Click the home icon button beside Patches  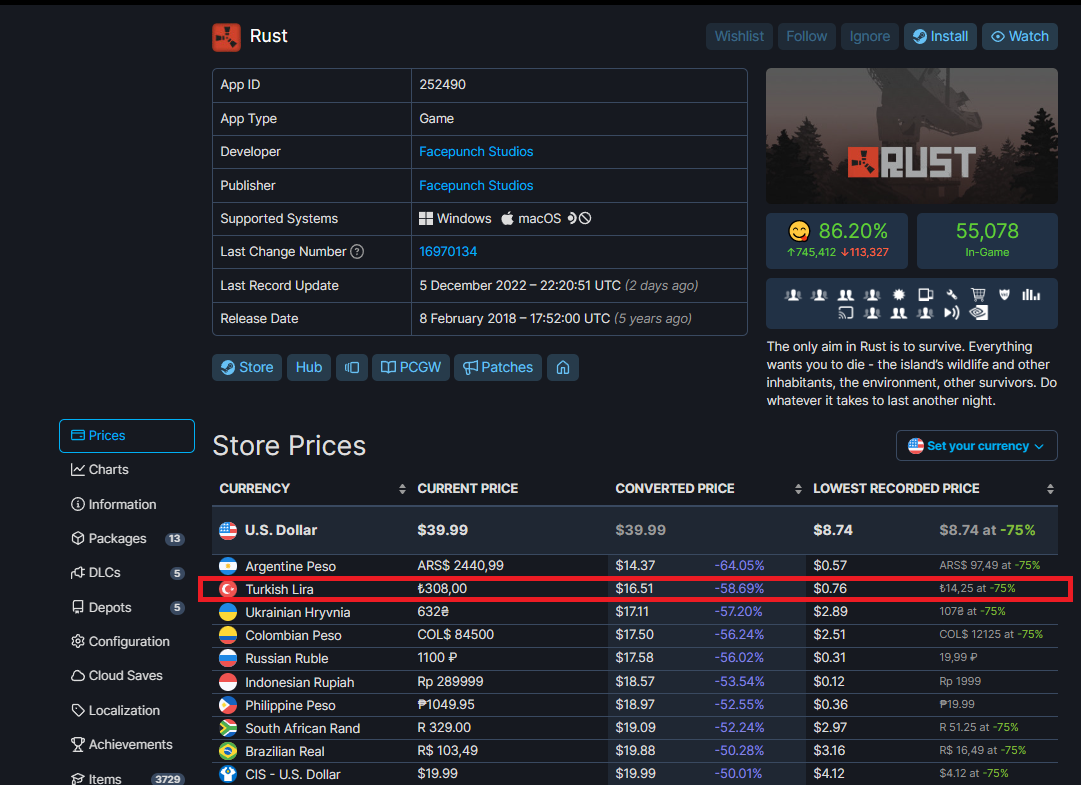pos(563,367)
